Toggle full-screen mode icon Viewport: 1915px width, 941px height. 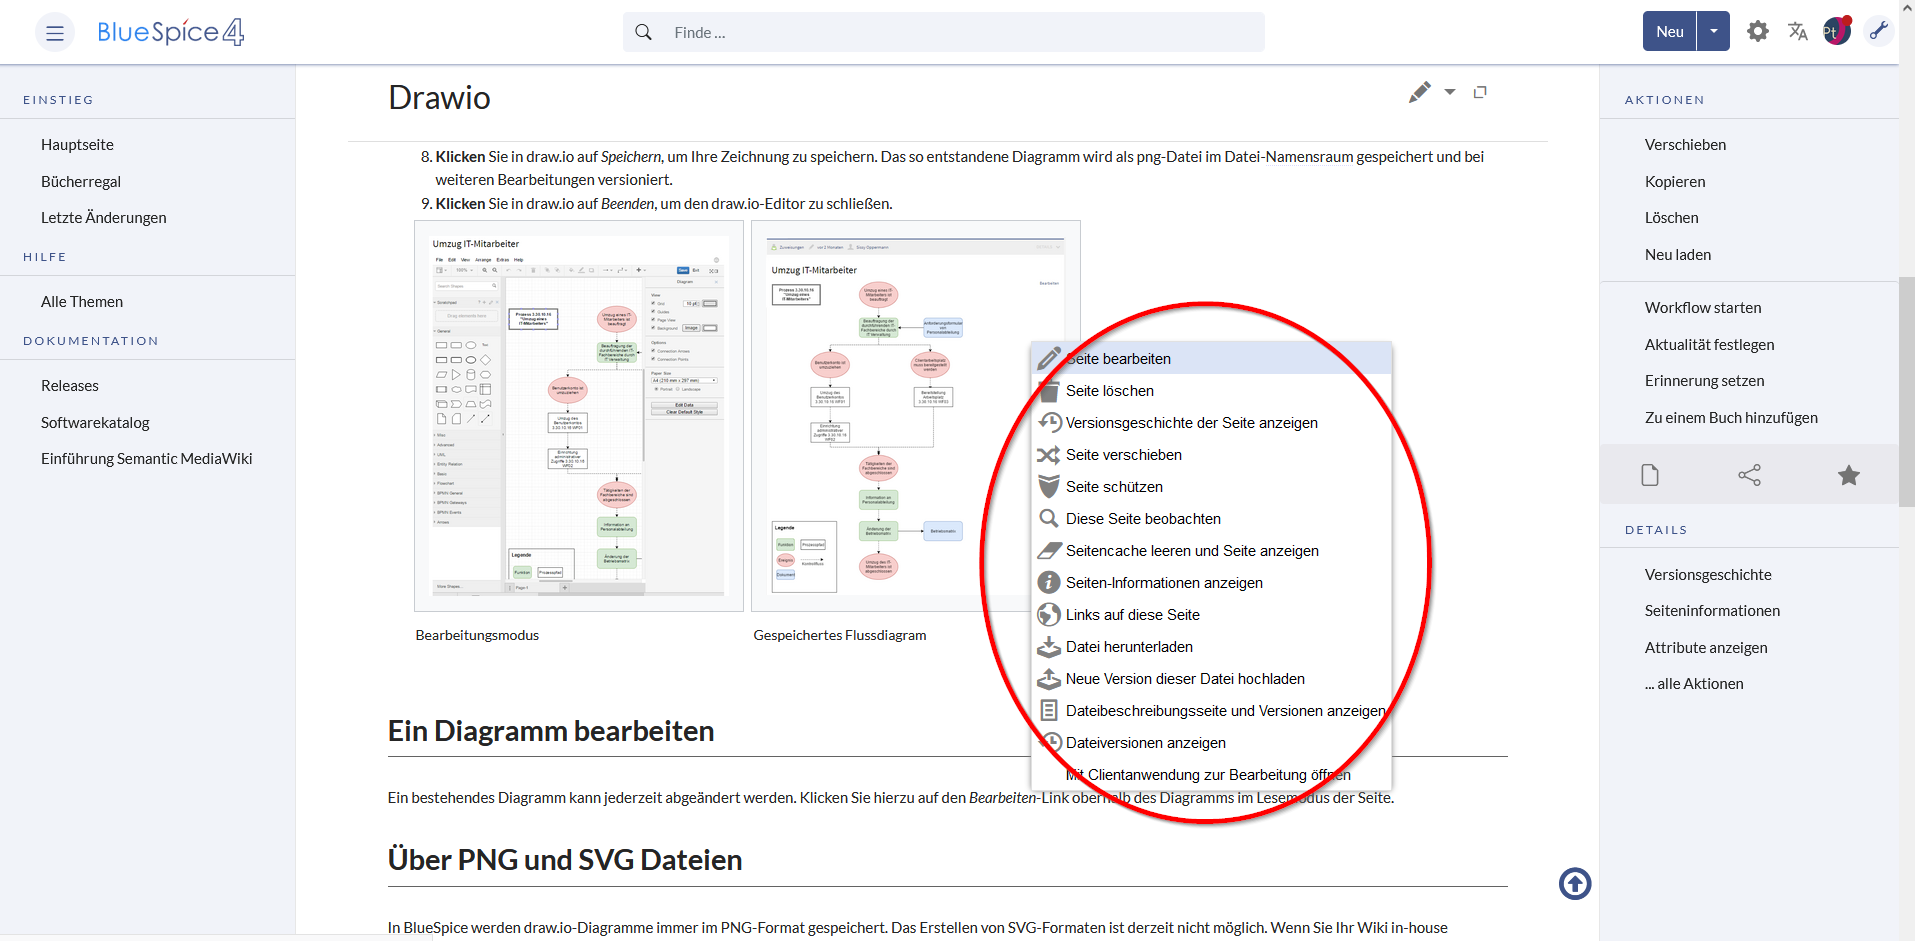pyautogui.click(x=1480, y=92)
